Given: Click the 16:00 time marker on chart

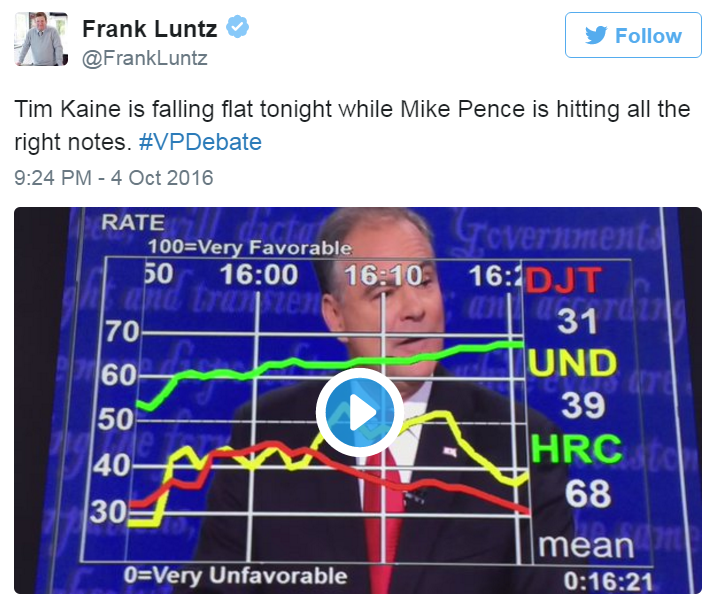Looking at the screenshot, I should tap(259, 275).
